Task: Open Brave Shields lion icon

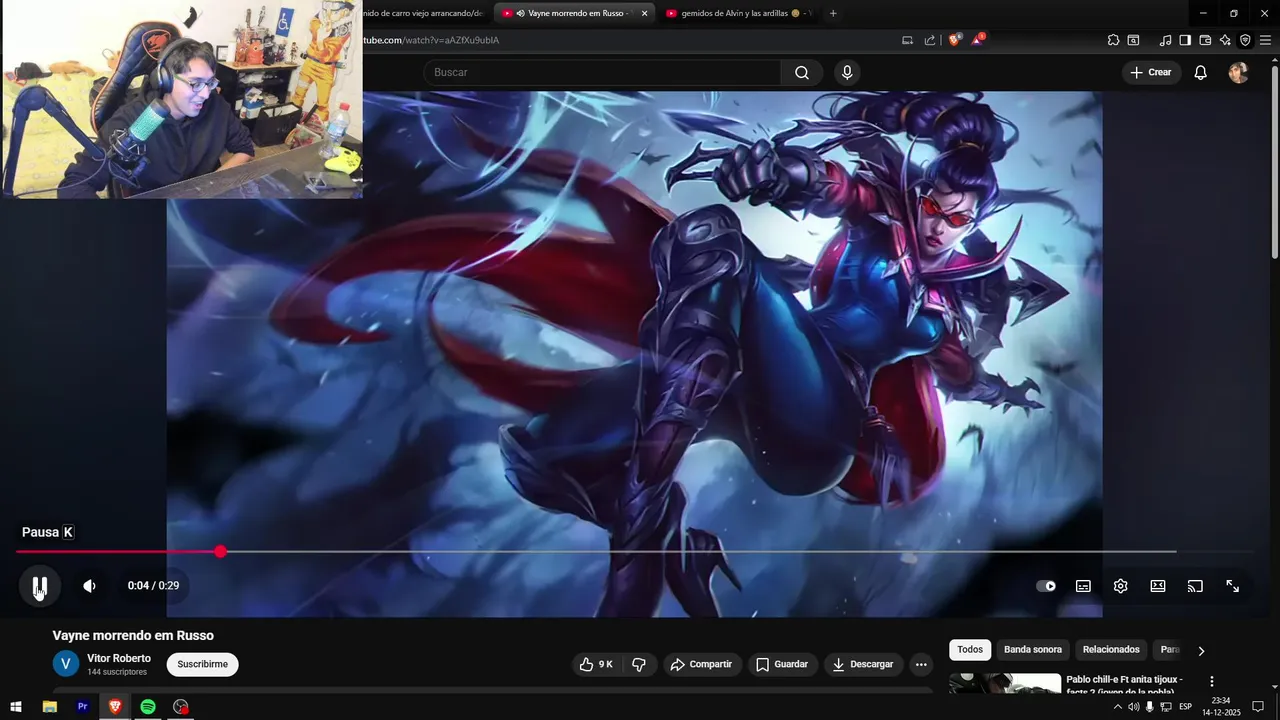Action: pyautogui.click(x=955, y=40)
